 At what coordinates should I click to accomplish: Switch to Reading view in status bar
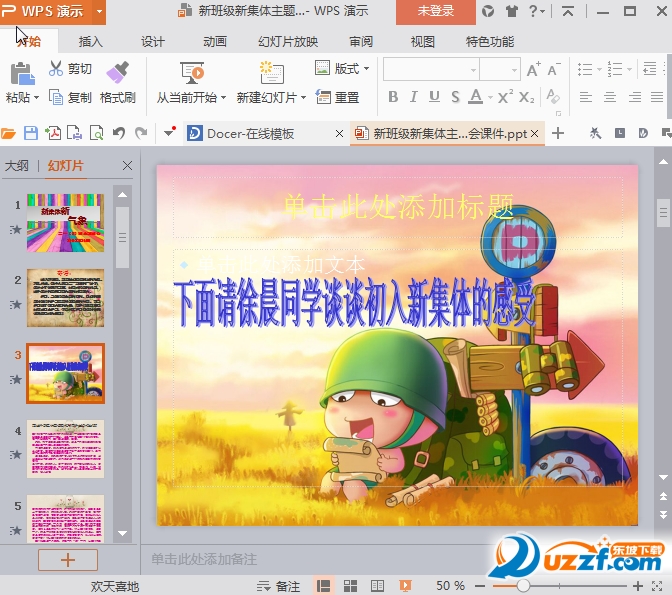377,586
